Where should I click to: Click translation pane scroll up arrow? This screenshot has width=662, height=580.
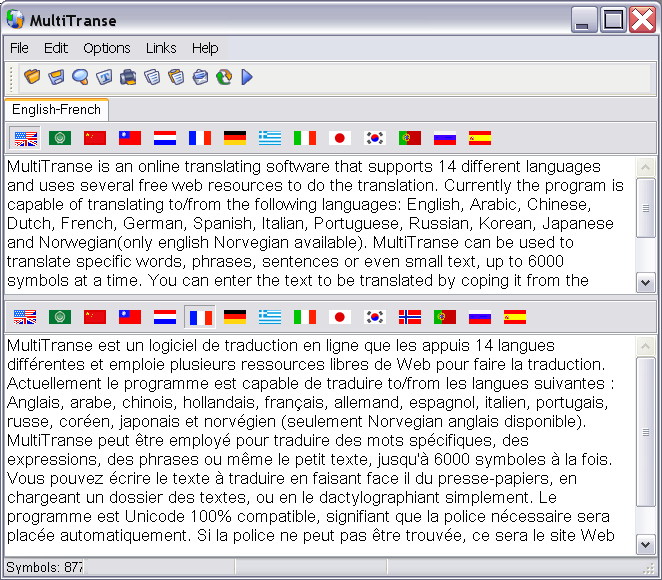tap(646, 347)
